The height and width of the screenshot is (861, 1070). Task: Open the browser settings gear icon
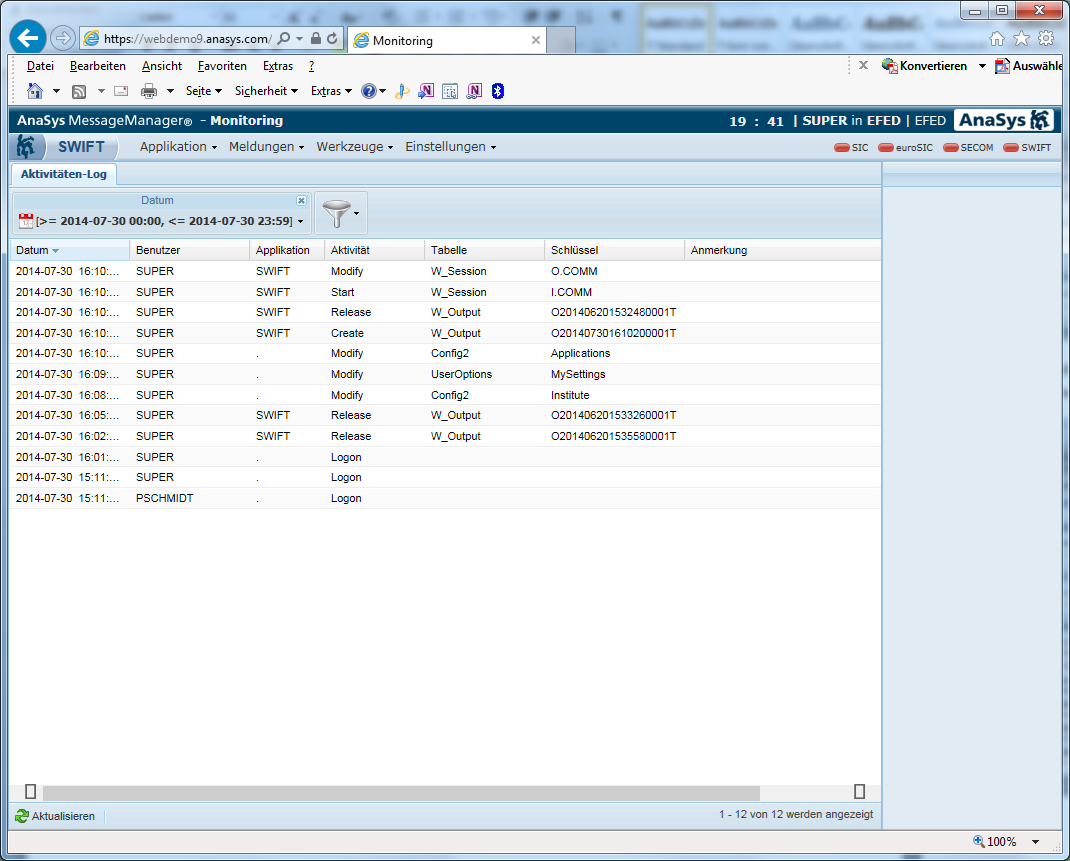(1046, 39)
